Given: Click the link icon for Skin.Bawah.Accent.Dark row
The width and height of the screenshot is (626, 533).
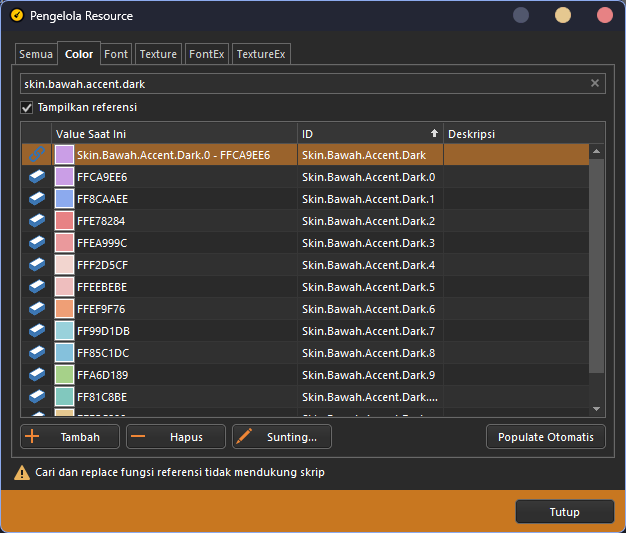Looking at the screenshot, I should (36, 155).
